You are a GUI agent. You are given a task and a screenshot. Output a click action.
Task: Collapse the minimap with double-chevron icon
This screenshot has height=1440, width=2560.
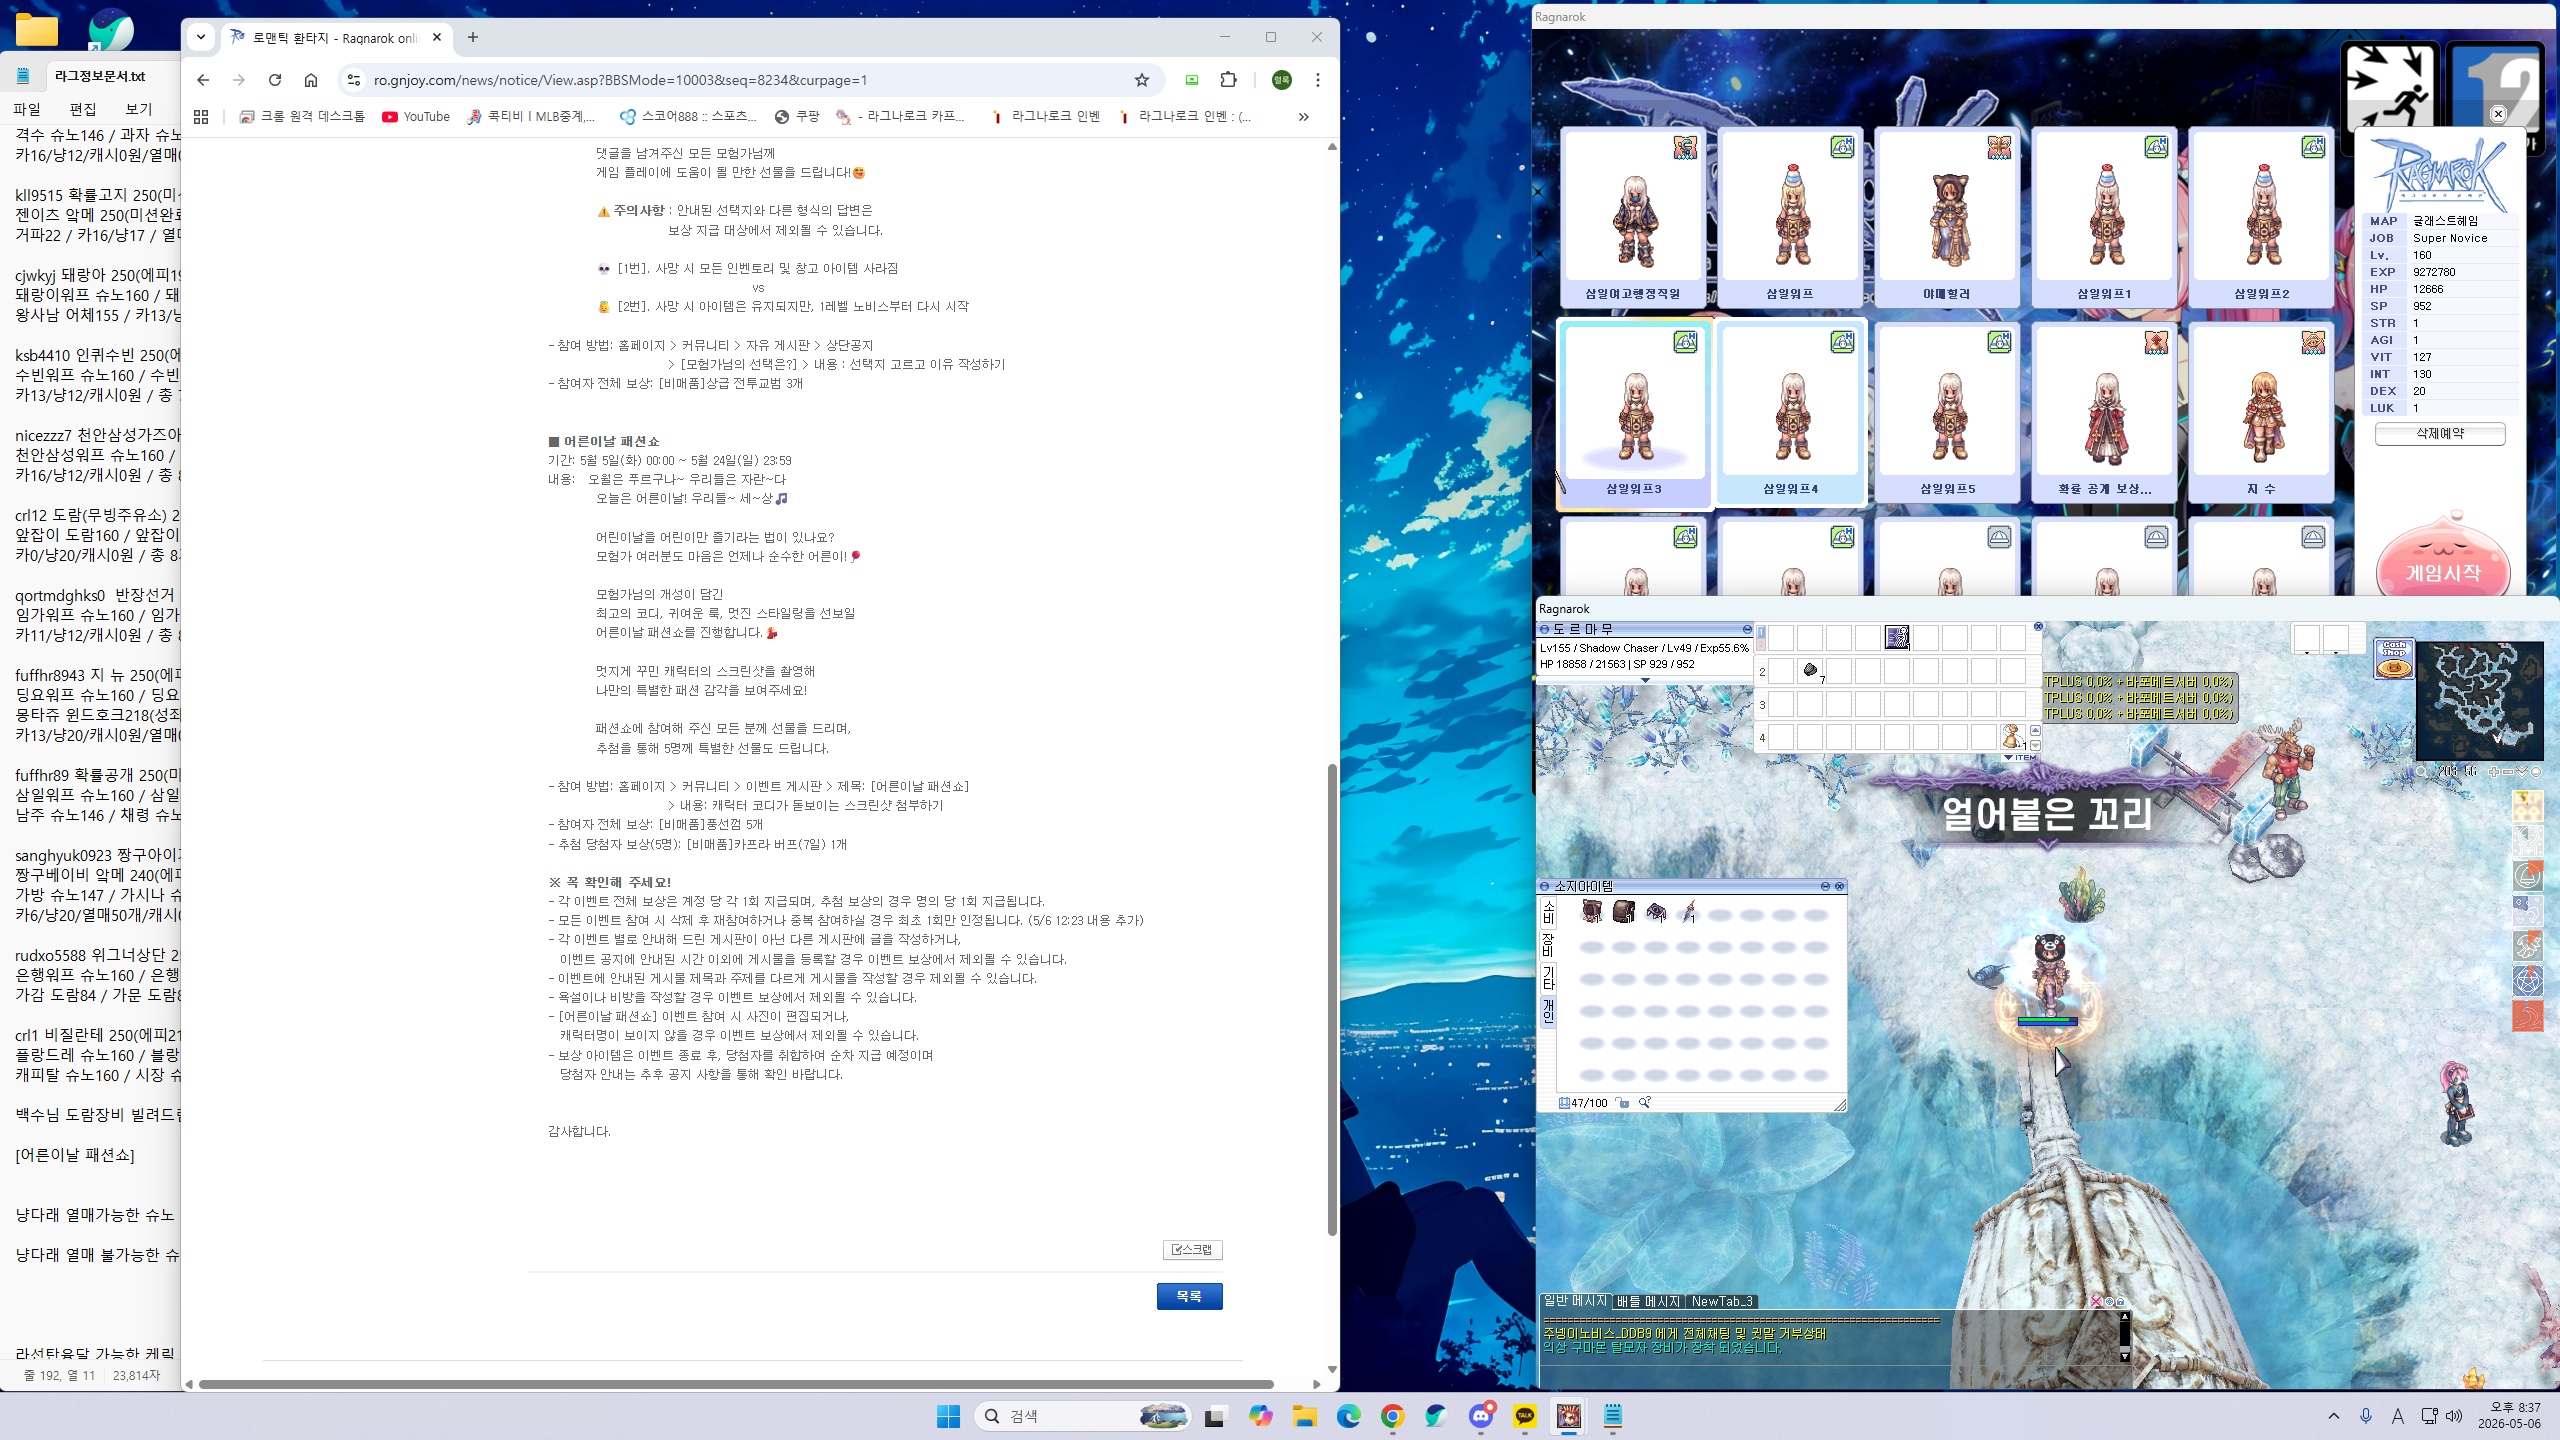click(2521, 771)
